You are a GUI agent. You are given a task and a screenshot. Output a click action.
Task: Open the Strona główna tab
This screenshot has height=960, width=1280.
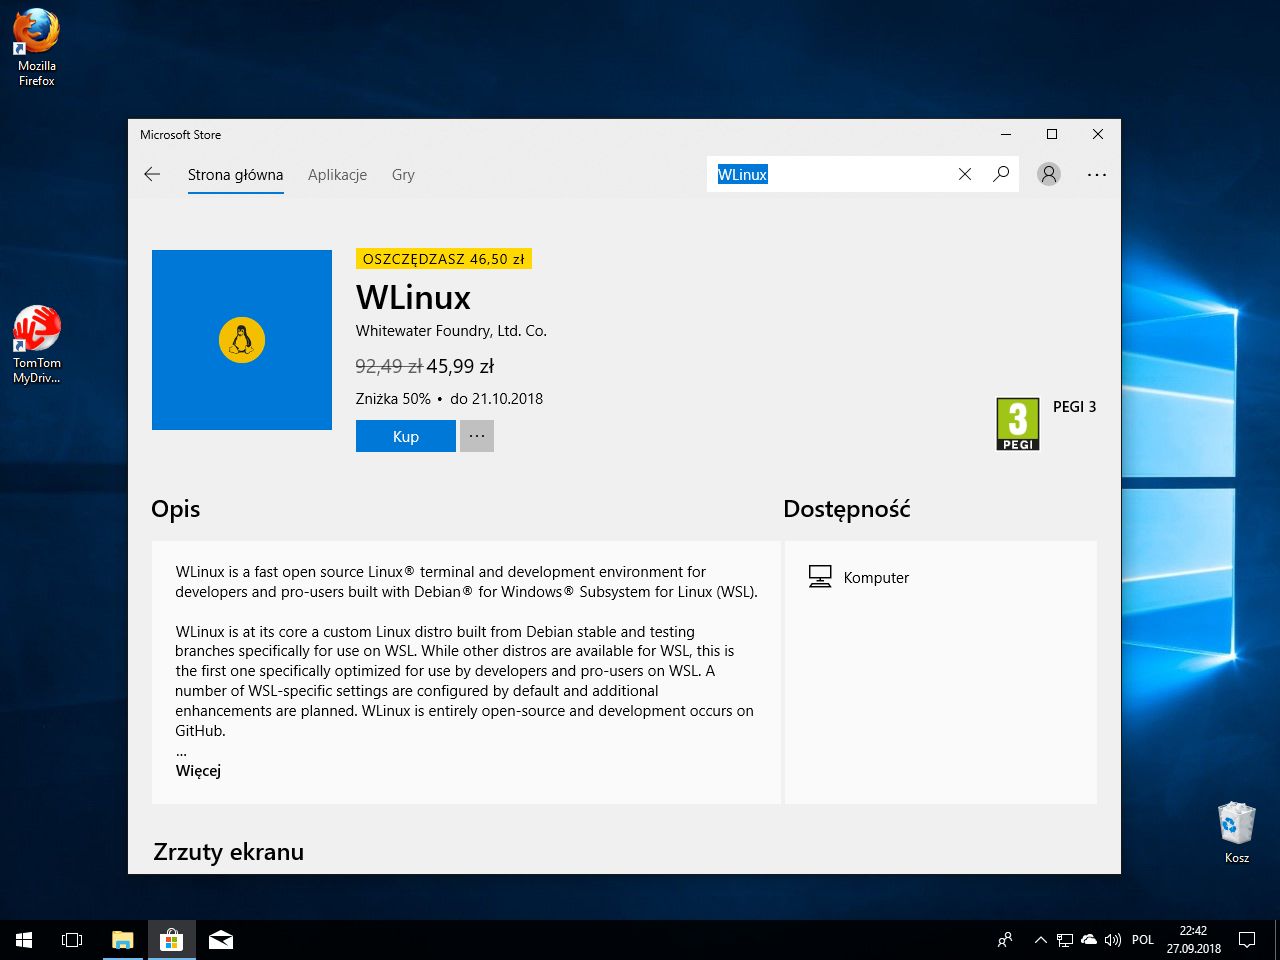point(235,175)
